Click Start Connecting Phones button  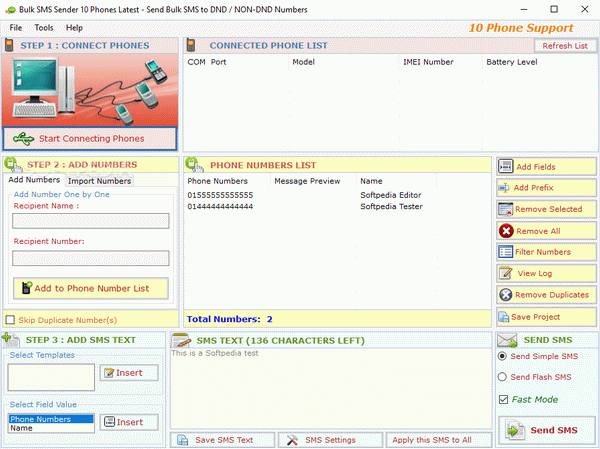pyautogui.click(x=90, y=139)
